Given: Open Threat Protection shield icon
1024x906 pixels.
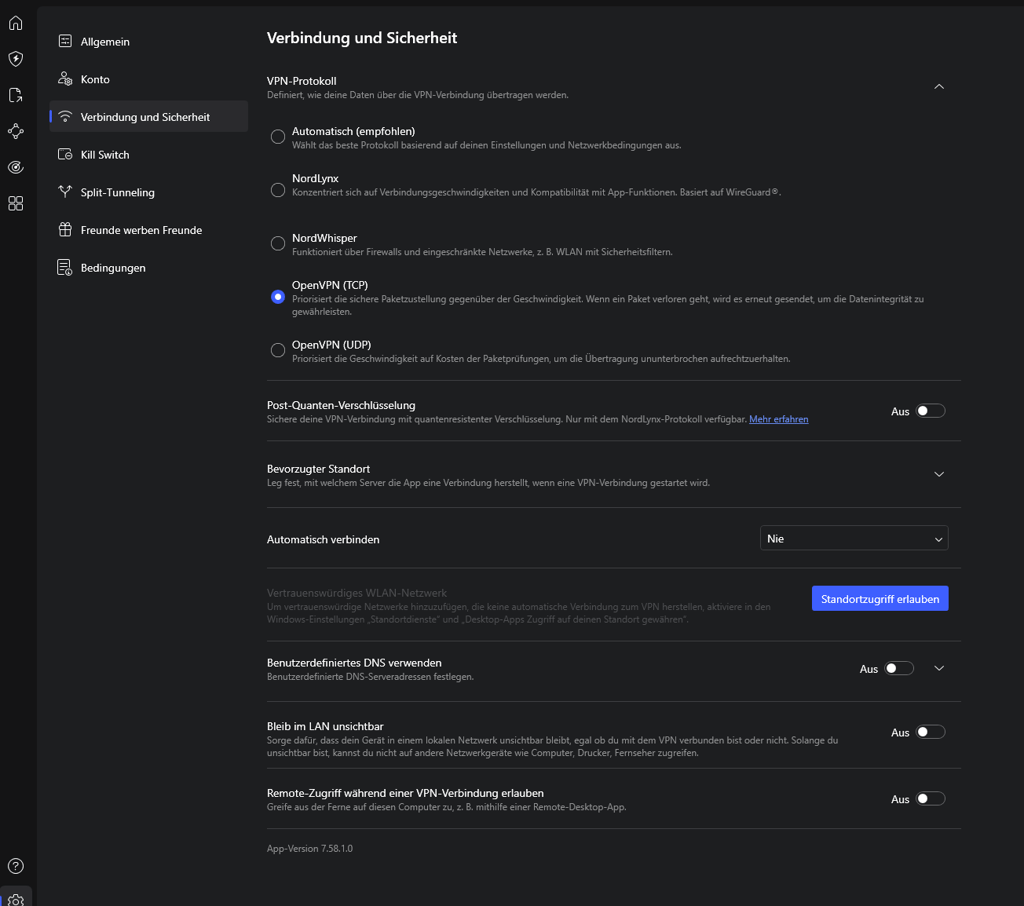Looking at the screenshot, I should (x=16, y=59).
